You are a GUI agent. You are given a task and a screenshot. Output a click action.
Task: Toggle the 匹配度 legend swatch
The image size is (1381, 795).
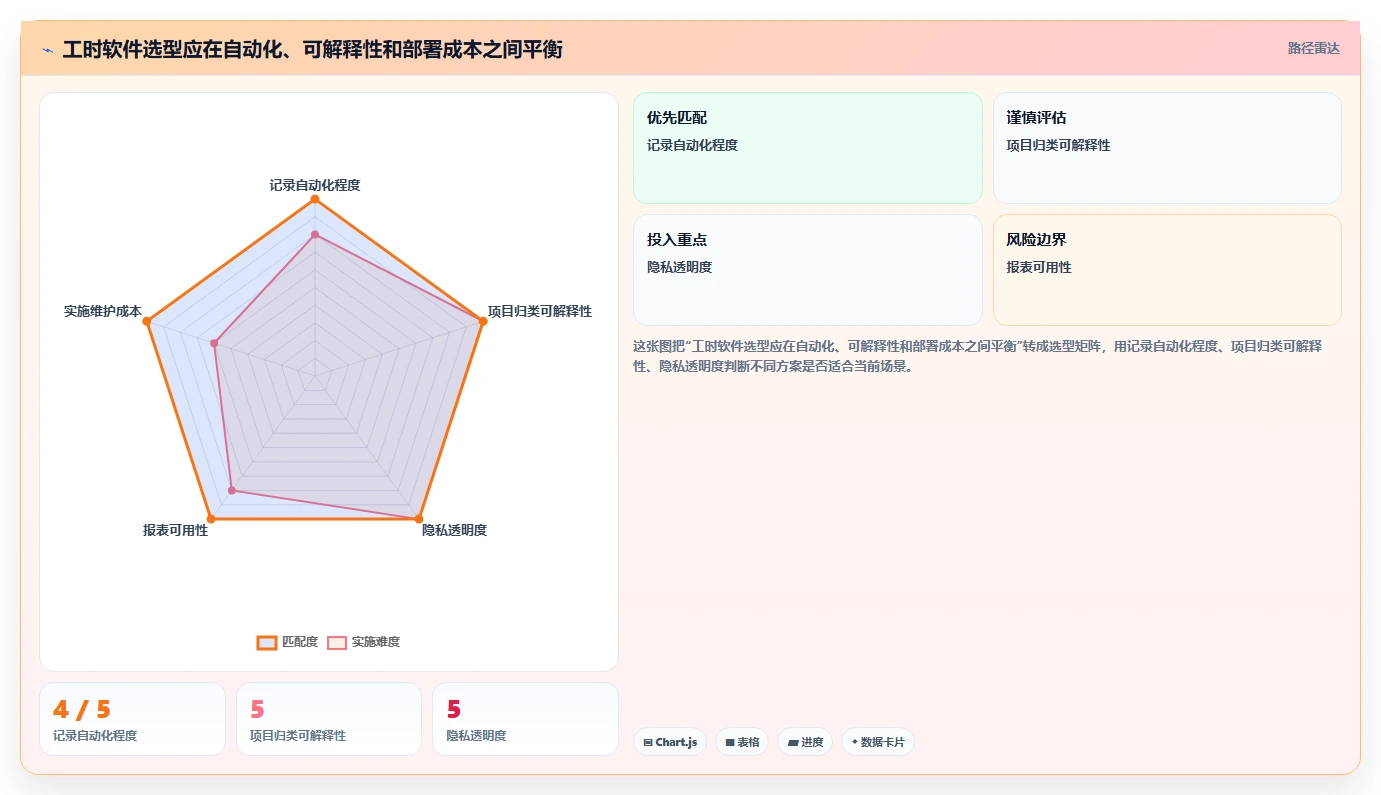pos(266,642)
